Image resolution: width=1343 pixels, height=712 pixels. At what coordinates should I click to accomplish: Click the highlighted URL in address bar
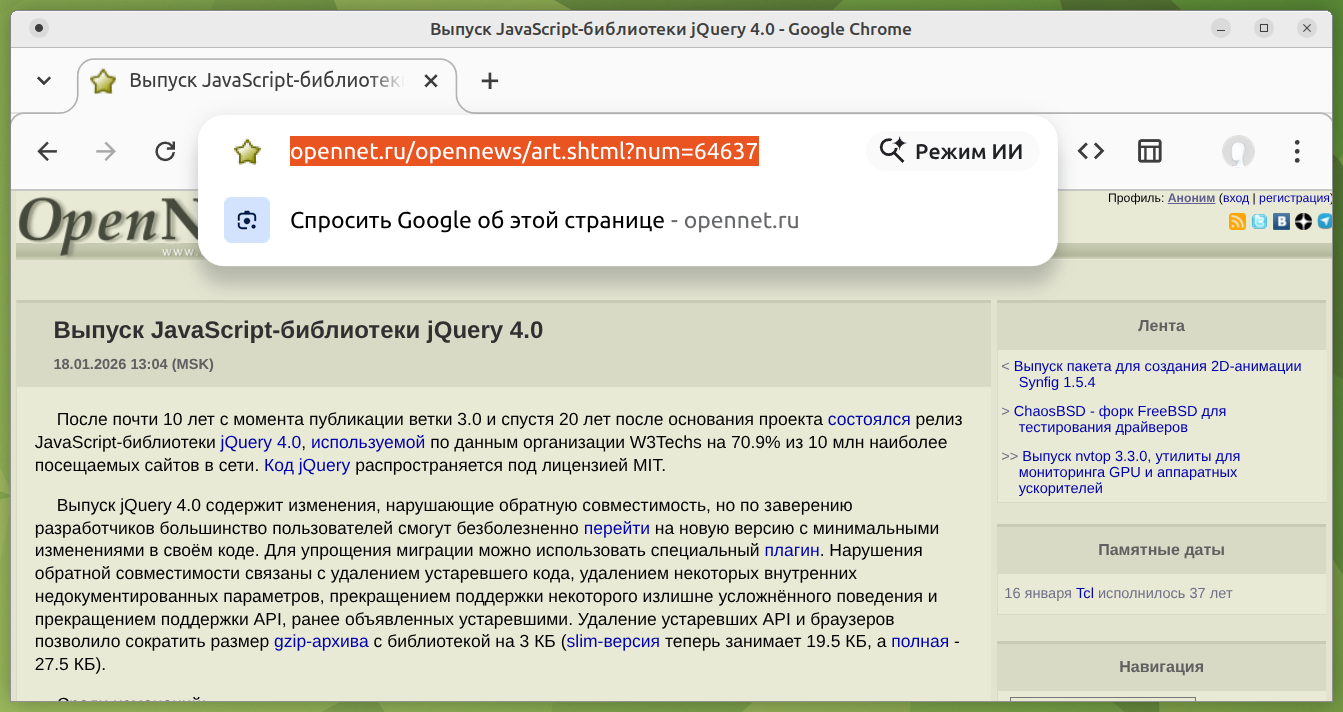pyautogui.click(x=524, y=152)
